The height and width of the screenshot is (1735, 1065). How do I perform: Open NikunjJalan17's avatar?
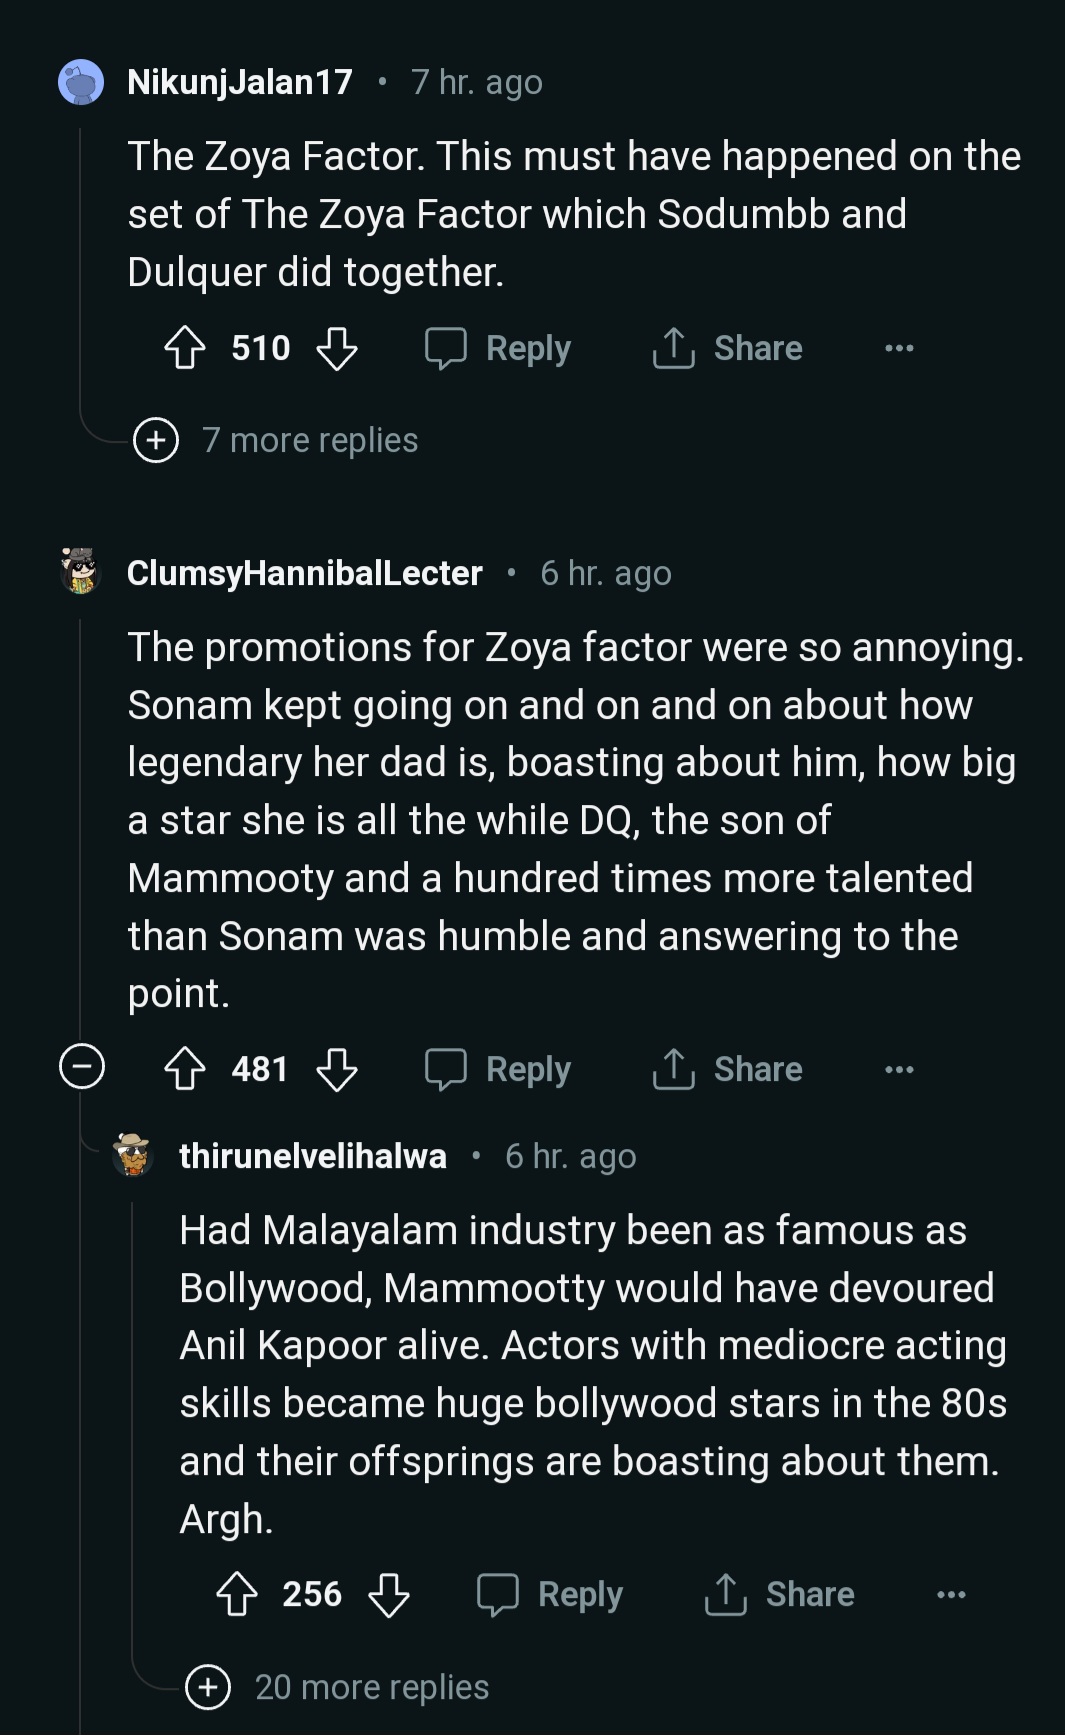coord(81,82)
